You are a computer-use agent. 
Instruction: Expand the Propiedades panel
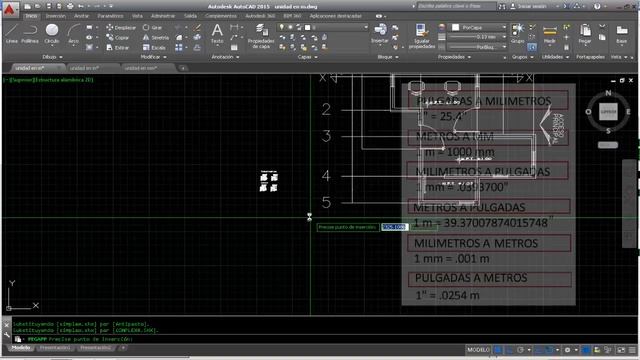pyautogui.click(x=454, y=57)
